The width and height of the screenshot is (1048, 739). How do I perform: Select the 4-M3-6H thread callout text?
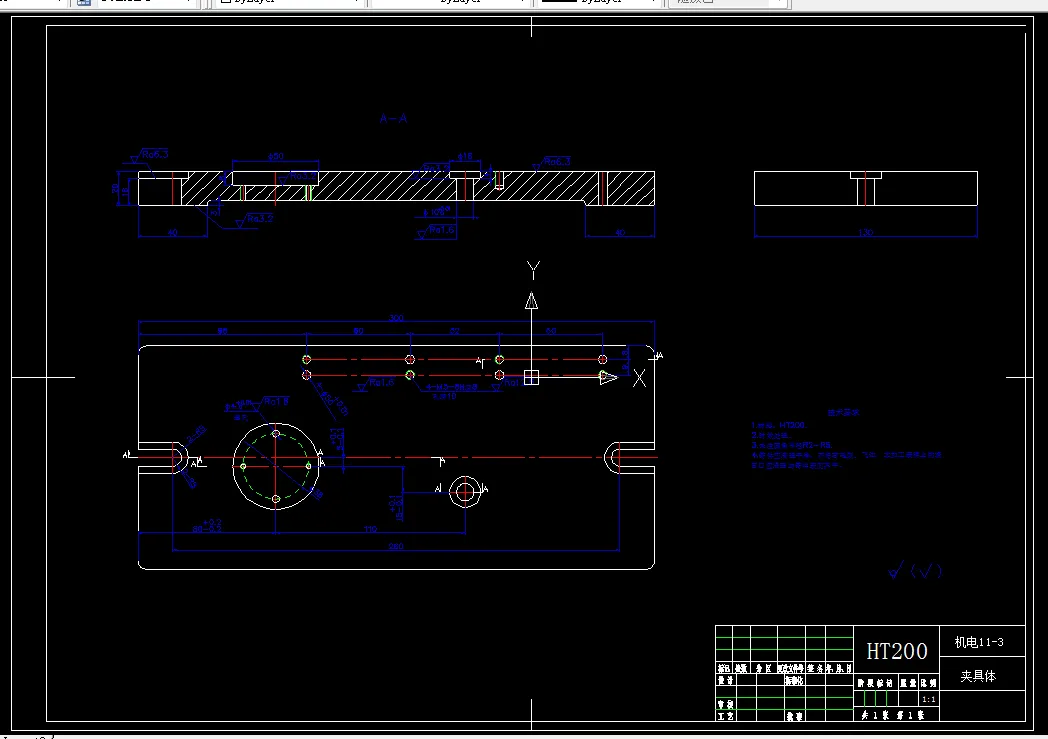(x=452, y=388)
